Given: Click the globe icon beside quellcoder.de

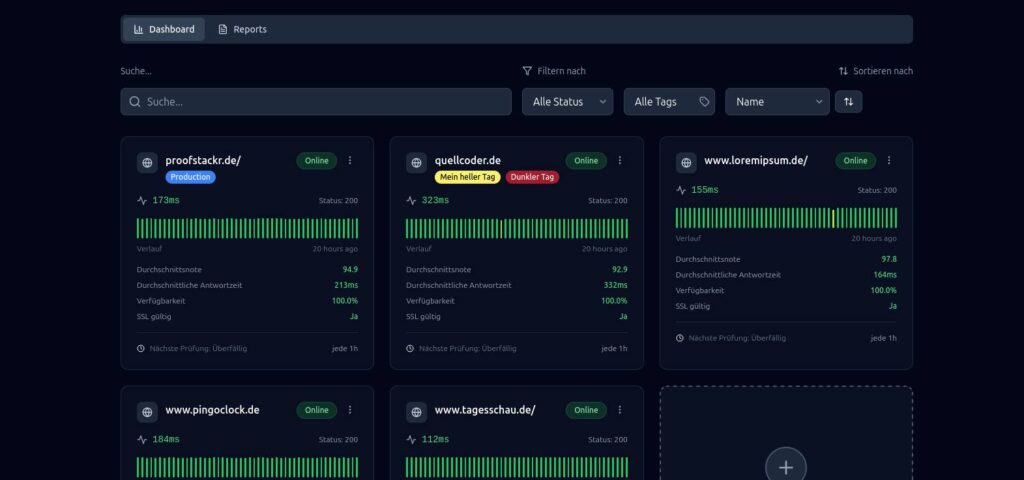Looking at the screenshot, I should pos(416,163).
